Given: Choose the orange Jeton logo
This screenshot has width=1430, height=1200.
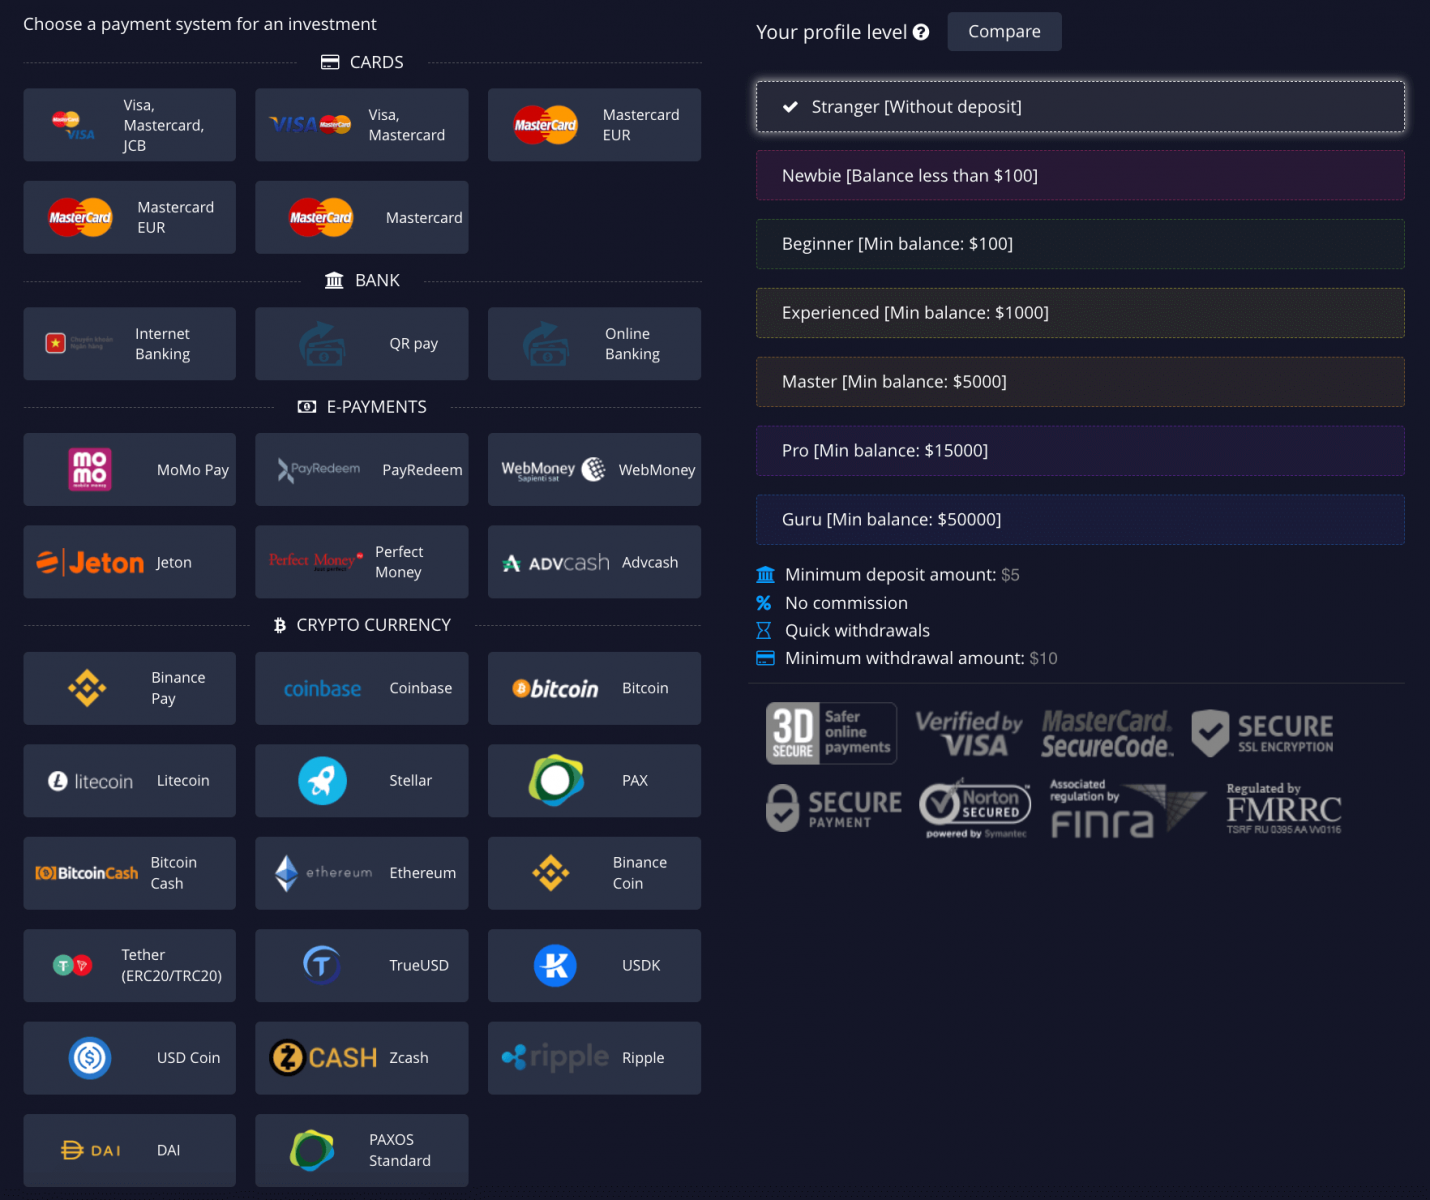Looking at the screenshot, I should (90, 562).
